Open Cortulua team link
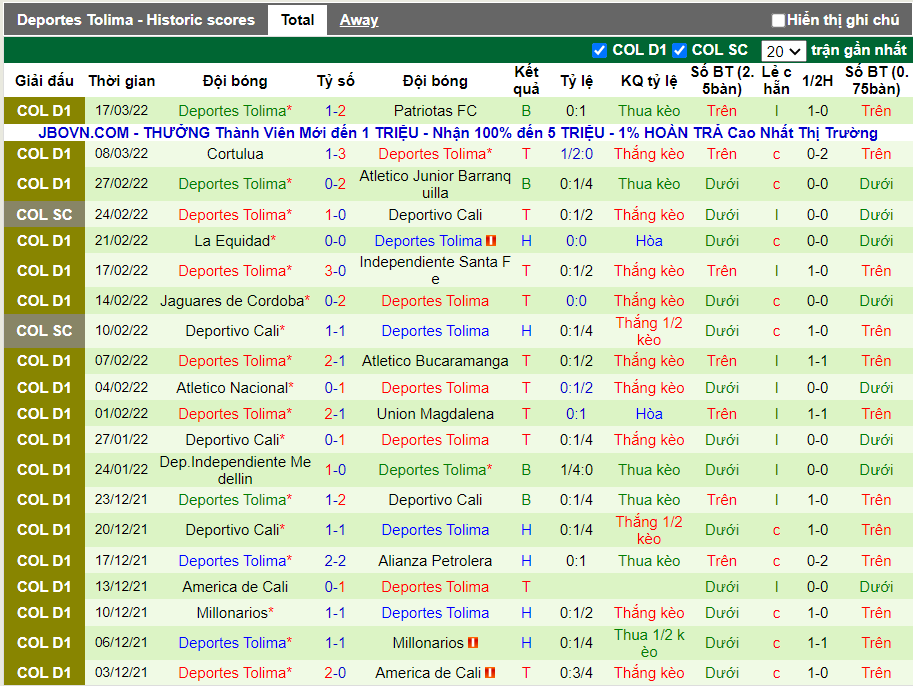 coord(235,154)
